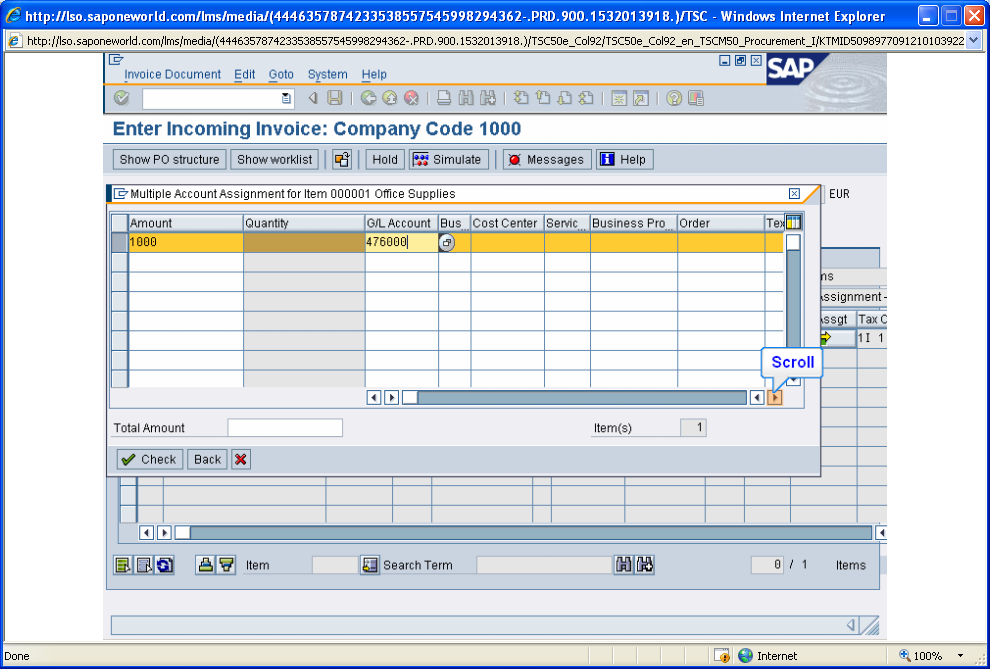Click the application toolbar Help button with info icon
The width and height of the screenshot is (990, 669).
pyautogui.click(x=624, y=160)
